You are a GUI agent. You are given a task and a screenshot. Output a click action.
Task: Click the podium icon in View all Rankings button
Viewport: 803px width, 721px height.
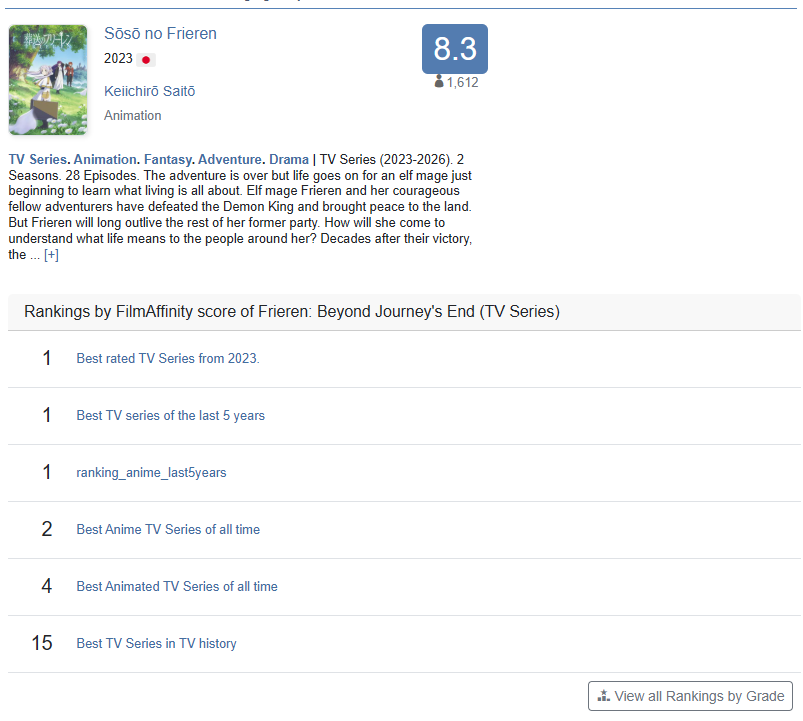point(604,695)
